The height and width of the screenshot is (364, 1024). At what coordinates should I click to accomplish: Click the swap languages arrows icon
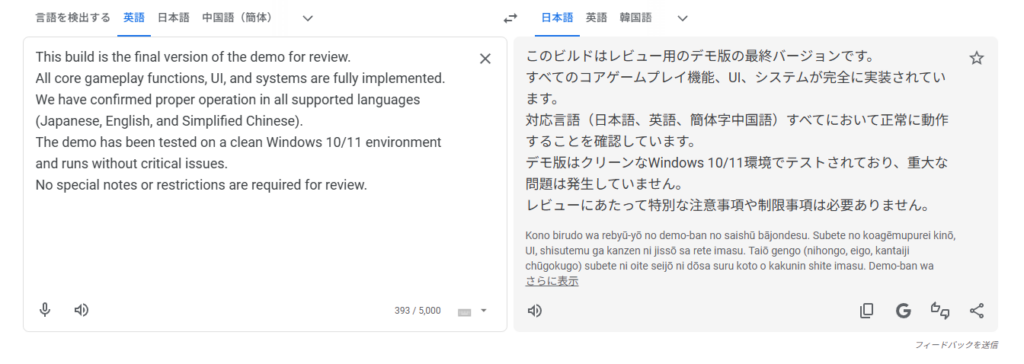[x=510, y=19]
